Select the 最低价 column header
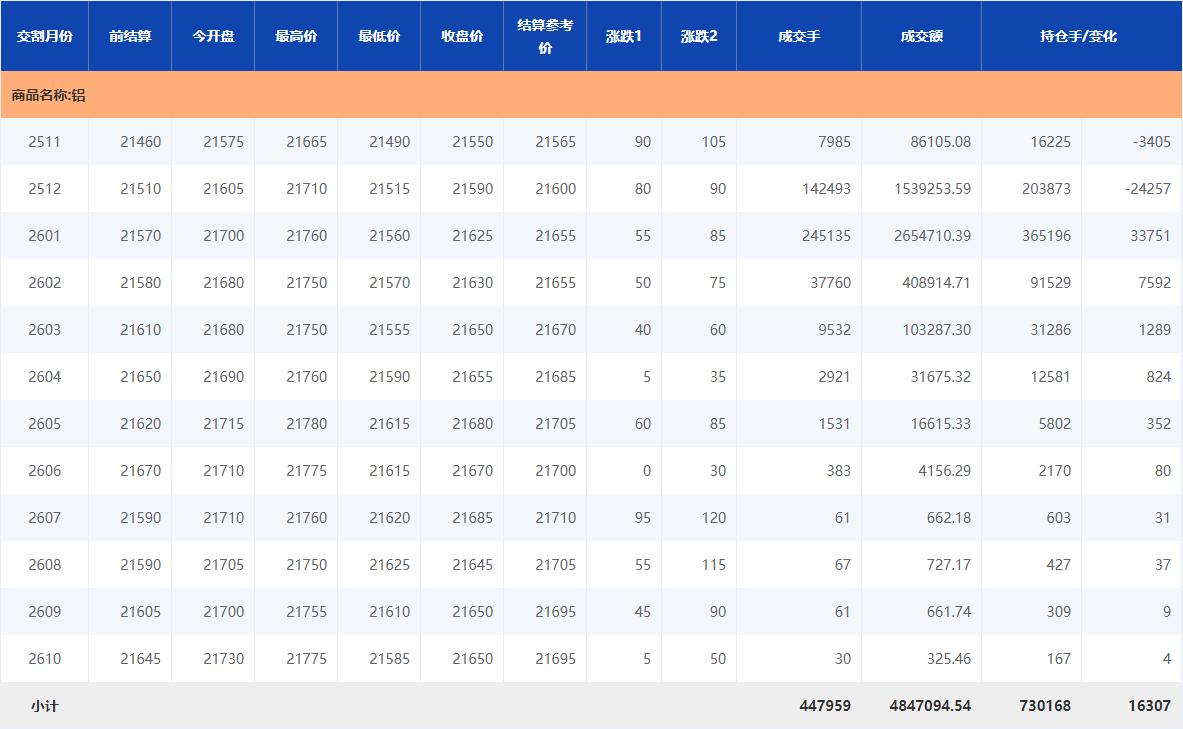Screen dimensions: 1183x729 coord(379,36)
